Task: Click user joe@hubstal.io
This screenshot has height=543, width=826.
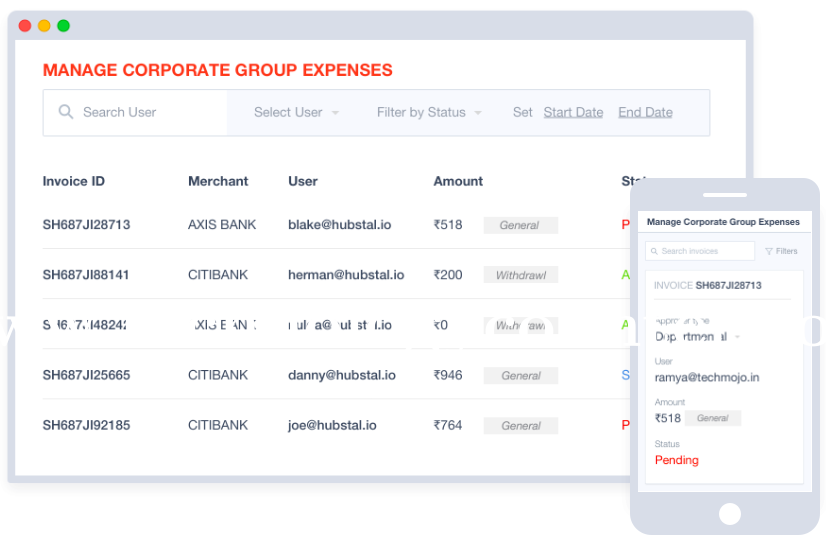Action: [332, 425]
